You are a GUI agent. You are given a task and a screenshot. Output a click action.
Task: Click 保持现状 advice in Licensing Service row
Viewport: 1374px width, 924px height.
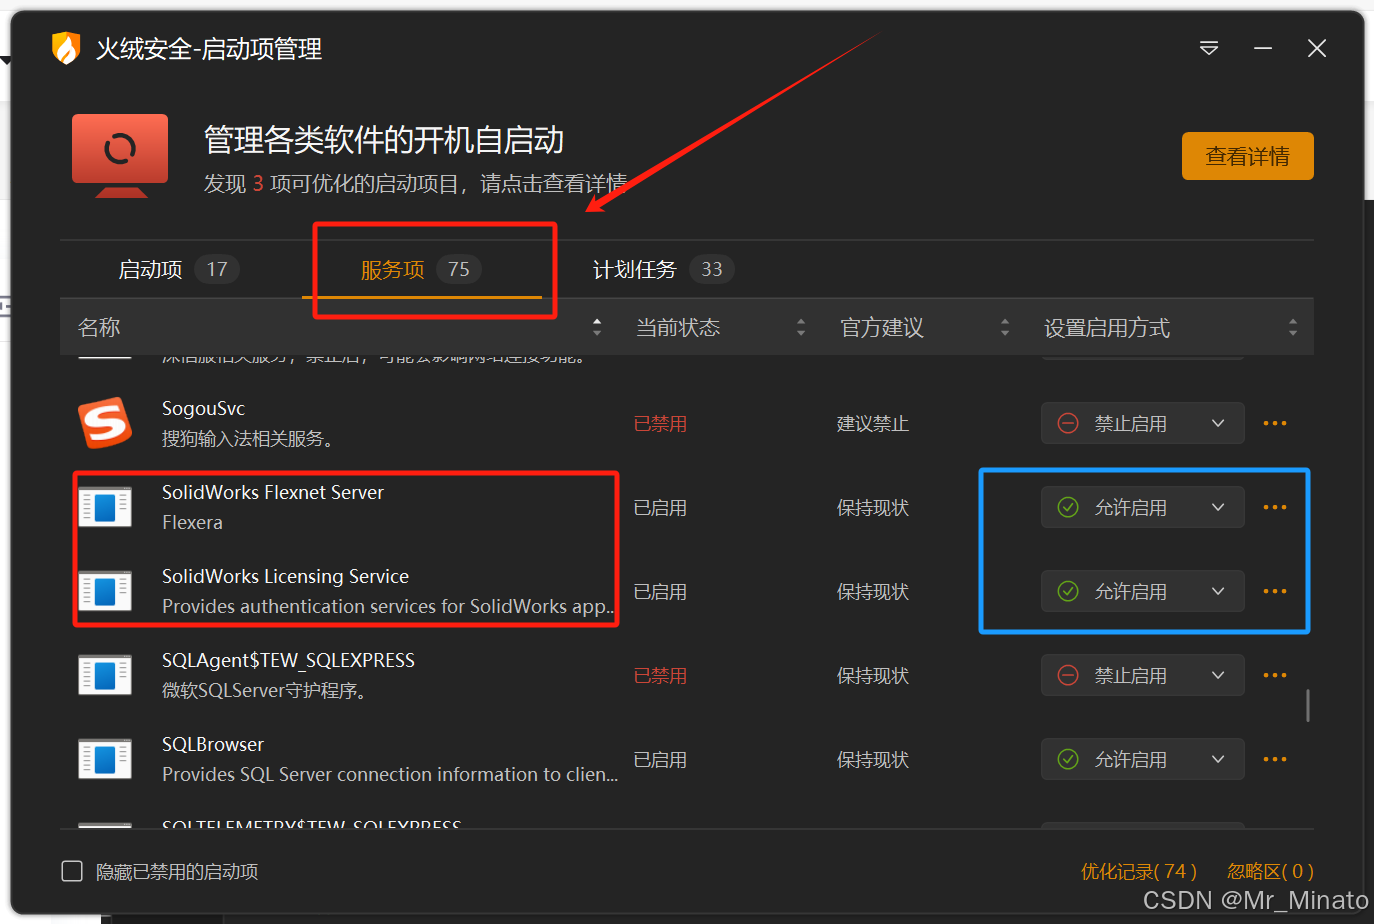point(873,591)
